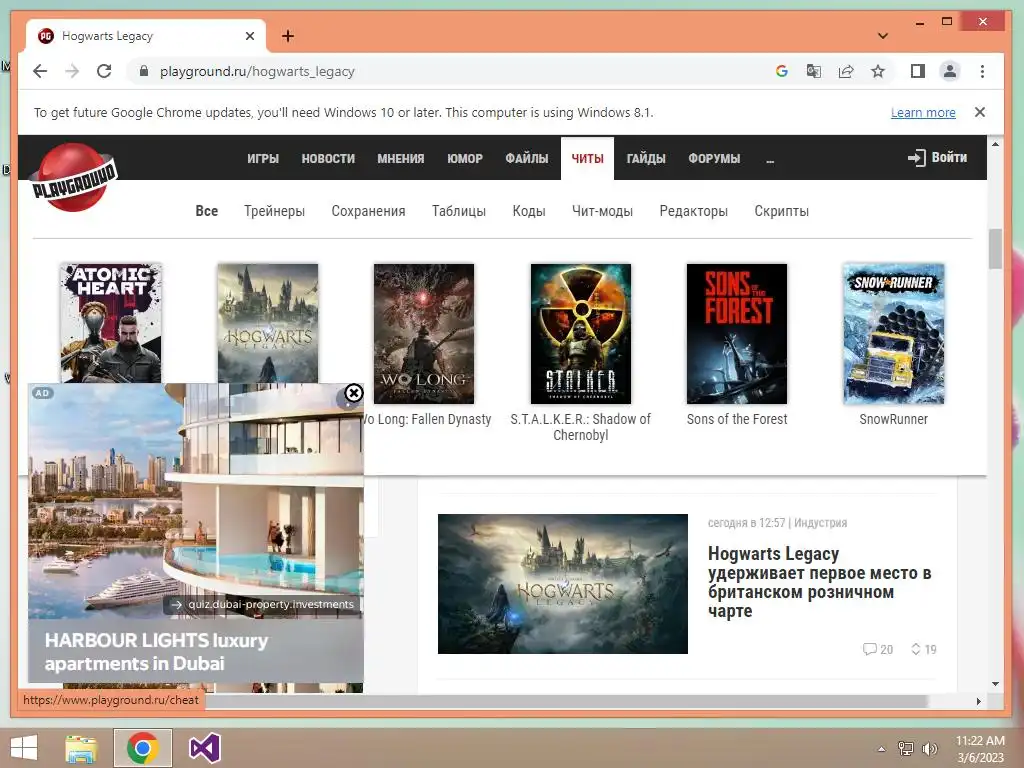This screenshot has width=1024, height=768.
Task: Open the ИГРЫ menu item
Action: coord(263,158)
